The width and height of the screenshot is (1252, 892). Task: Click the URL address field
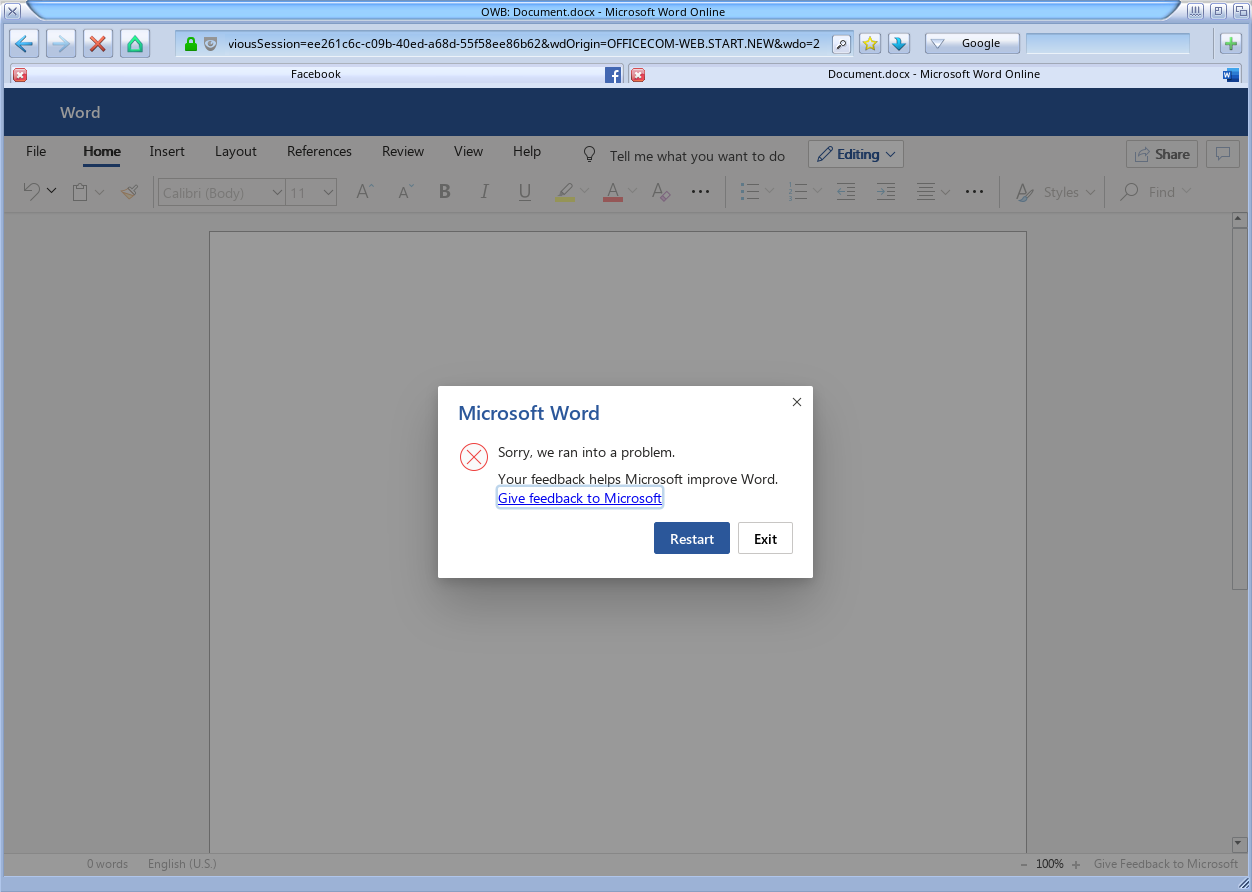pos(523,44)
